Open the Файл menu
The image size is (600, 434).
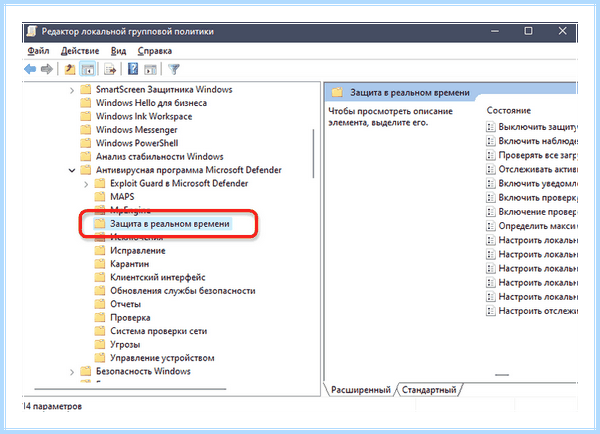pyautogui.click(x=38, y=51)
